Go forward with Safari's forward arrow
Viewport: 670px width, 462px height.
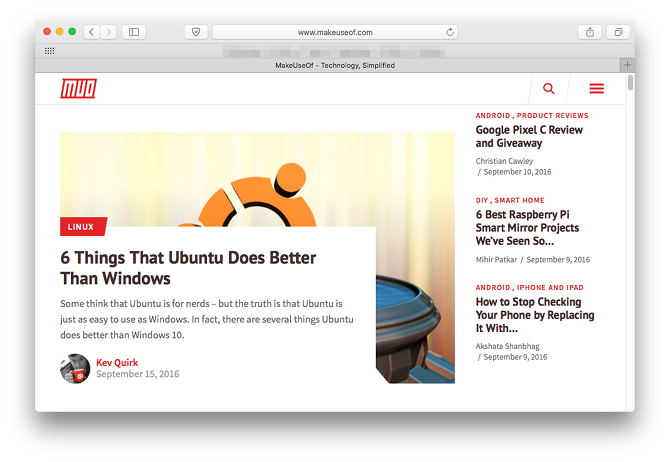coord(108,32)
